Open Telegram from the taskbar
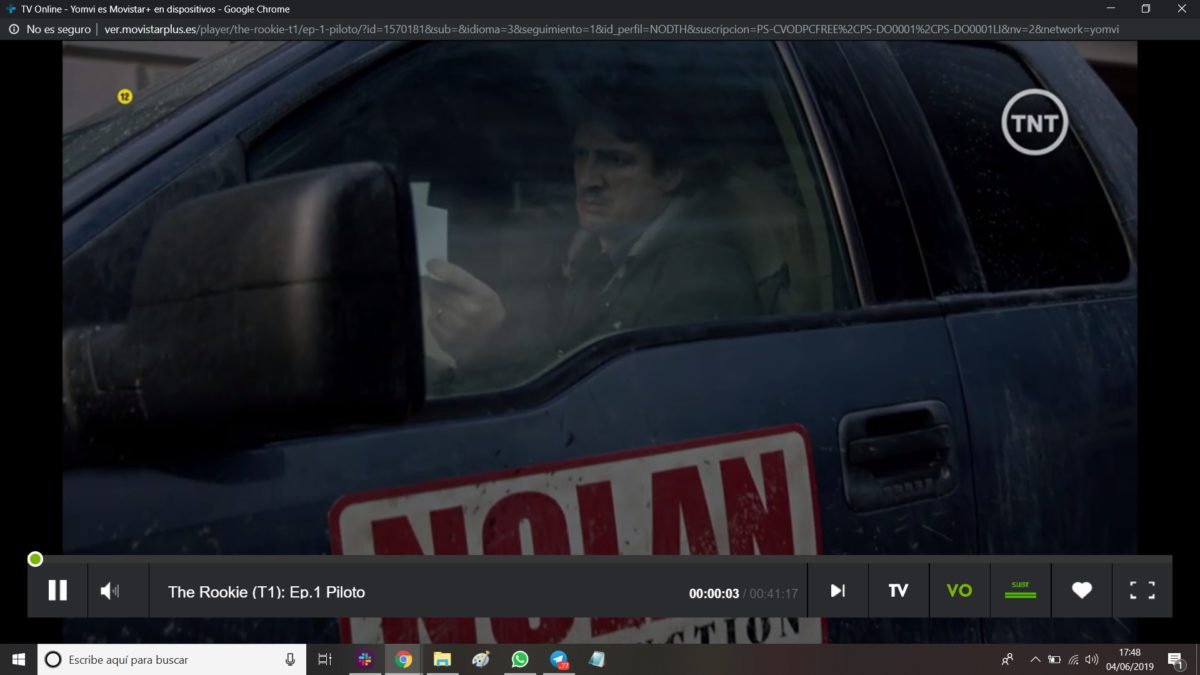The height and width of the screenshot is (675, 1200). 558,659
